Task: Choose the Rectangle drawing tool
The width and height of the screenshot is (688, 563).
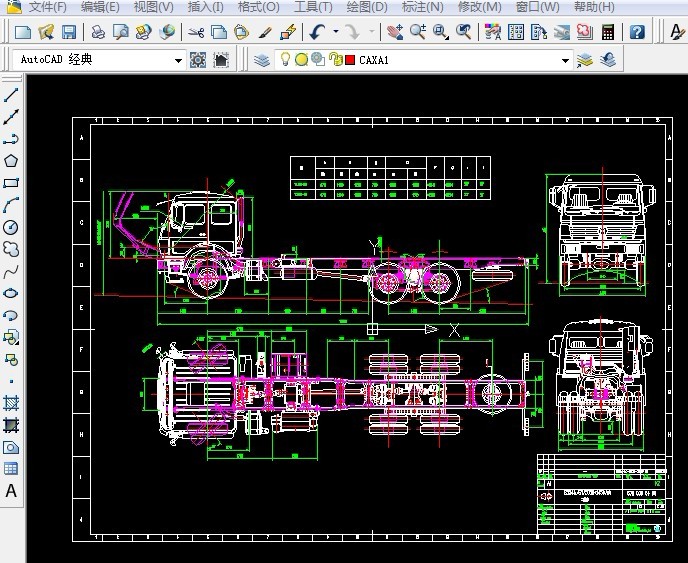Action: [x=12, y=183]
